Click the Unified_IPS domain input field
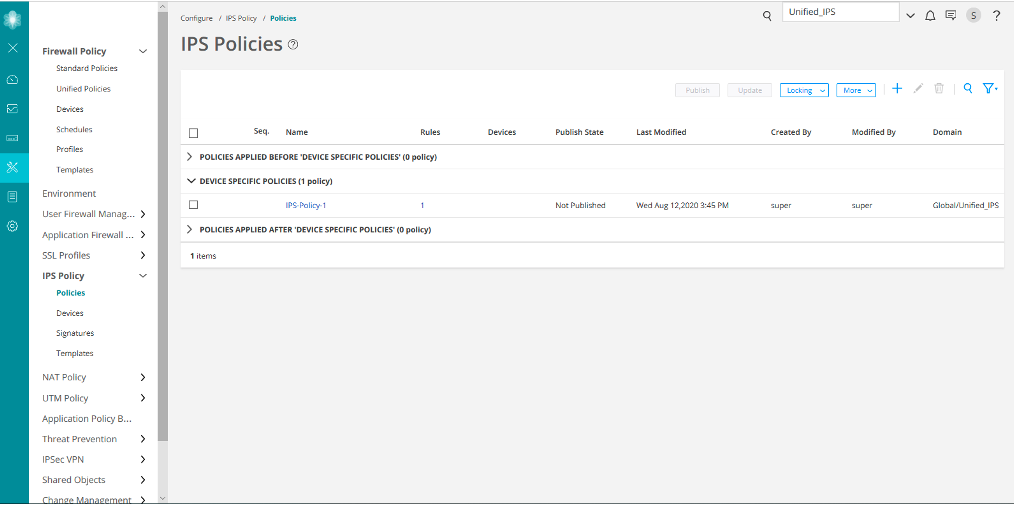The image size is (1014, 512). 841,13
